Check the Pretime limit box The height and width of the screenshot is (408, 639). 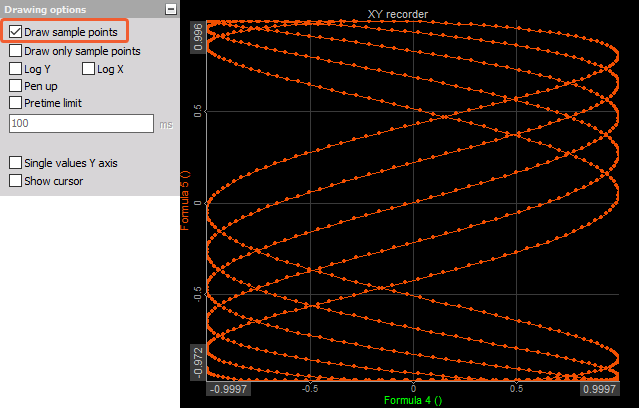click(15, 103)
